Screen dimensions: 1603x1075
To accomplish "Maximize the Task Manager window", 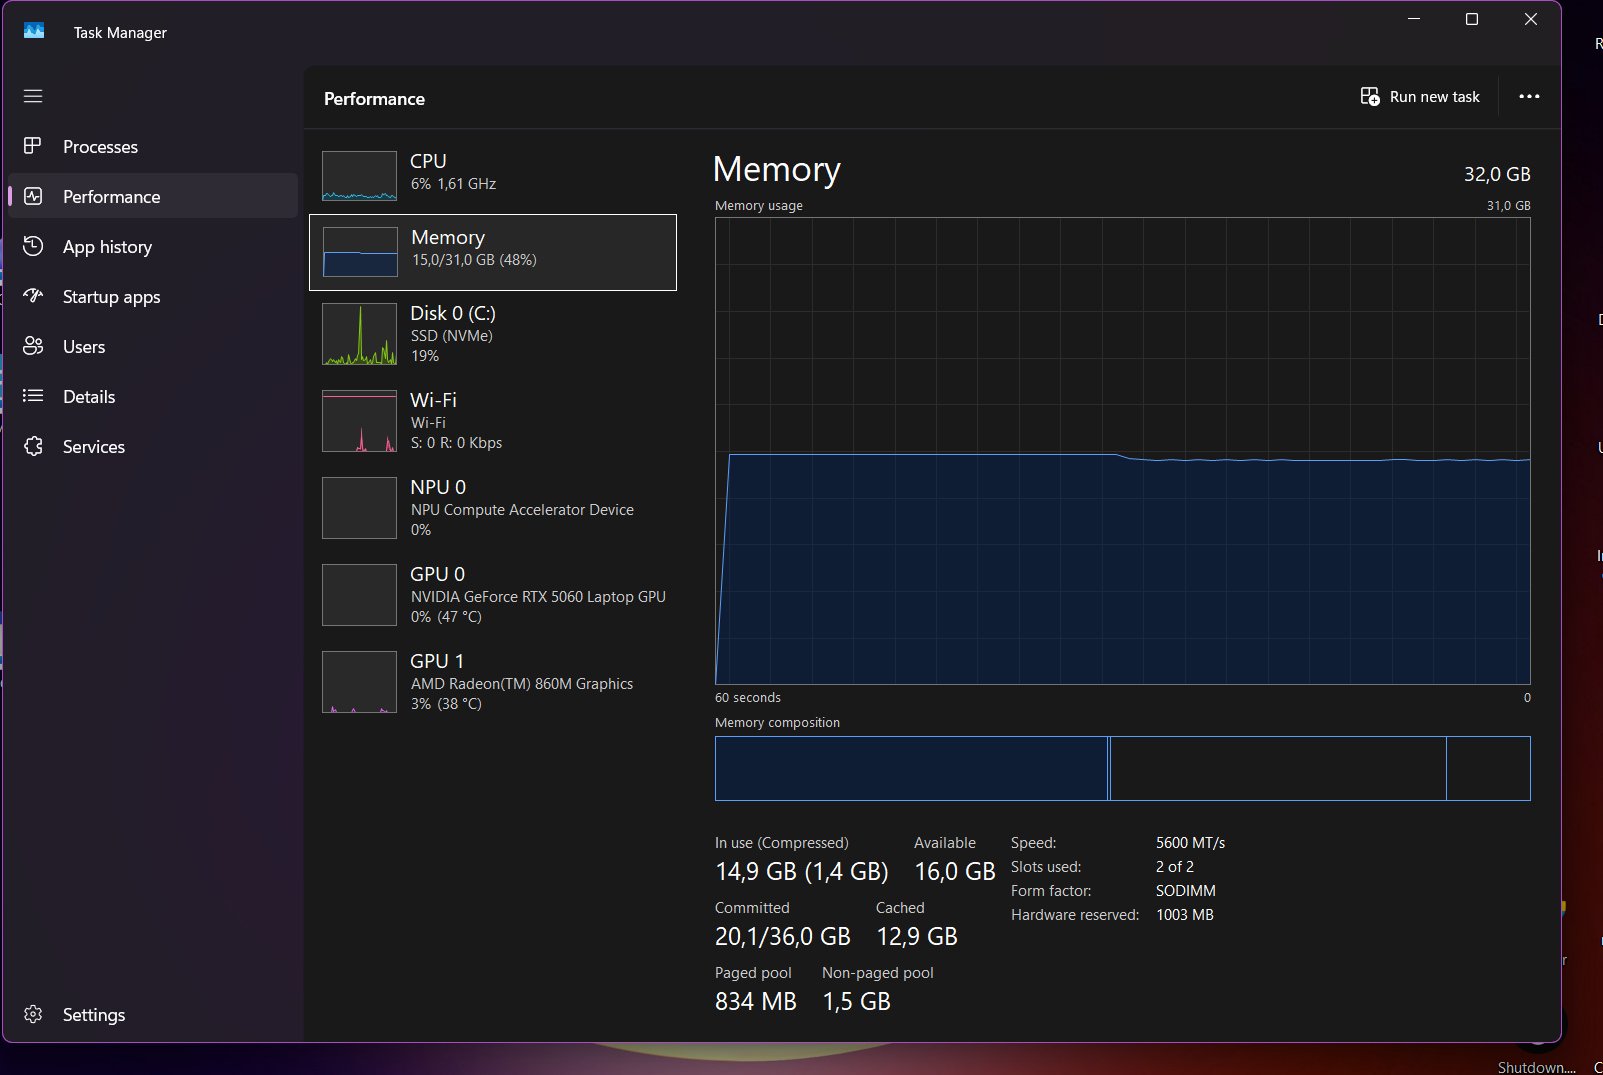I will point(1472,19).
